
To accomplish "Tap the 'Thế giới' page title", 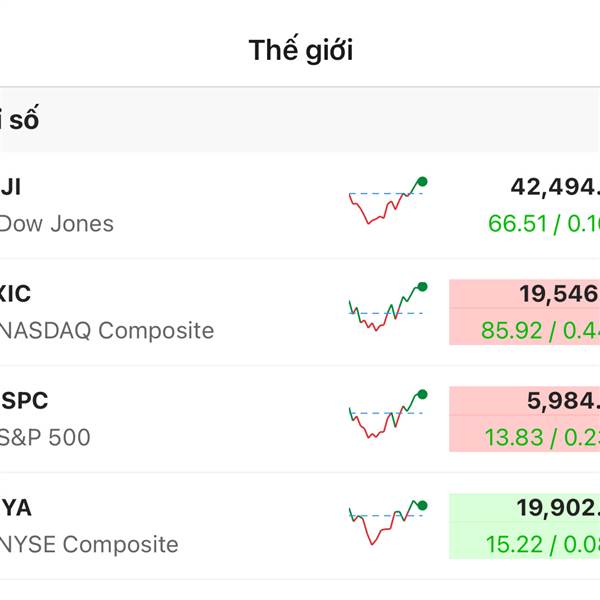I will pos(301,50).
